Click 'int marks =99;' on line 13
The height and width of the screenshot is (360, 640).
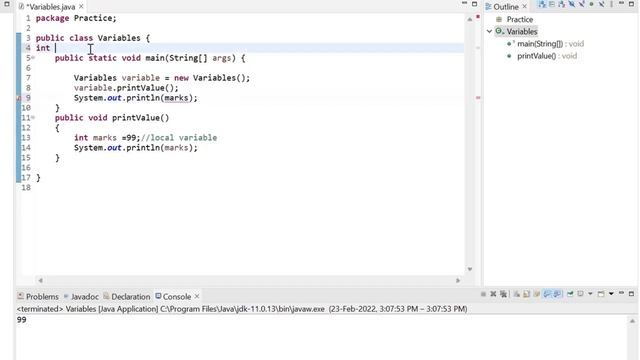pyautogui.click(x=107, y=138)
